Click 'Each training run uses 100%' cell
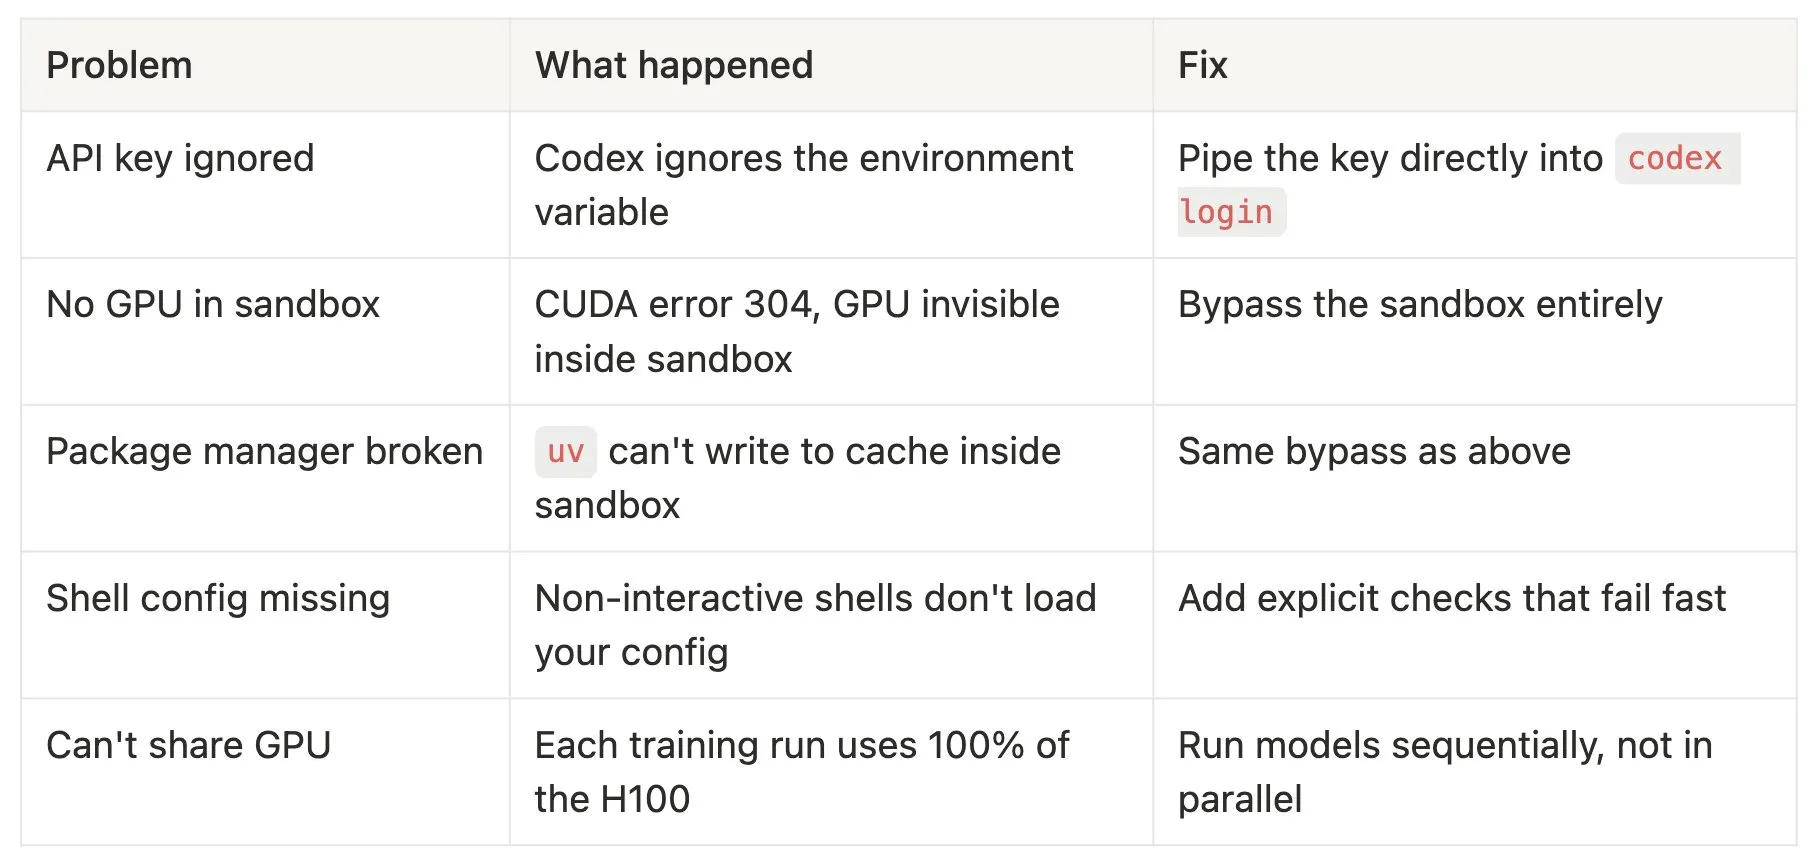This screenshot has width=1818, height=864. 801,772
